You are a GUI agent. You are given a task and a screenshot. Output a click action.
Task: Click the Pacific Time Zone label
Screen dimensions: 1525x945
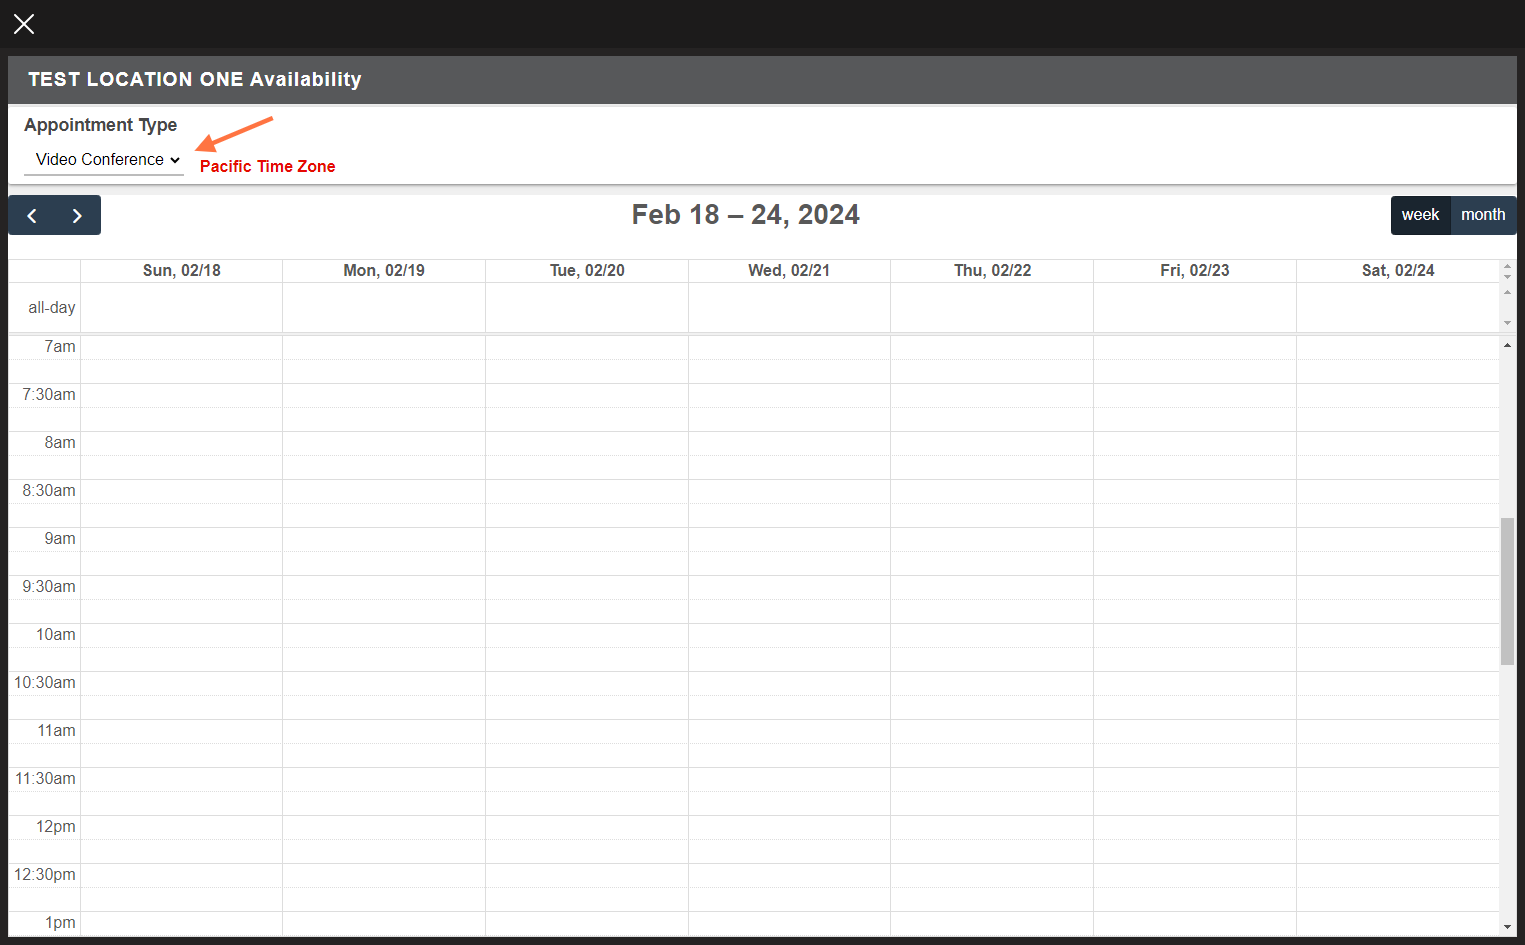[x=267, y=167]
